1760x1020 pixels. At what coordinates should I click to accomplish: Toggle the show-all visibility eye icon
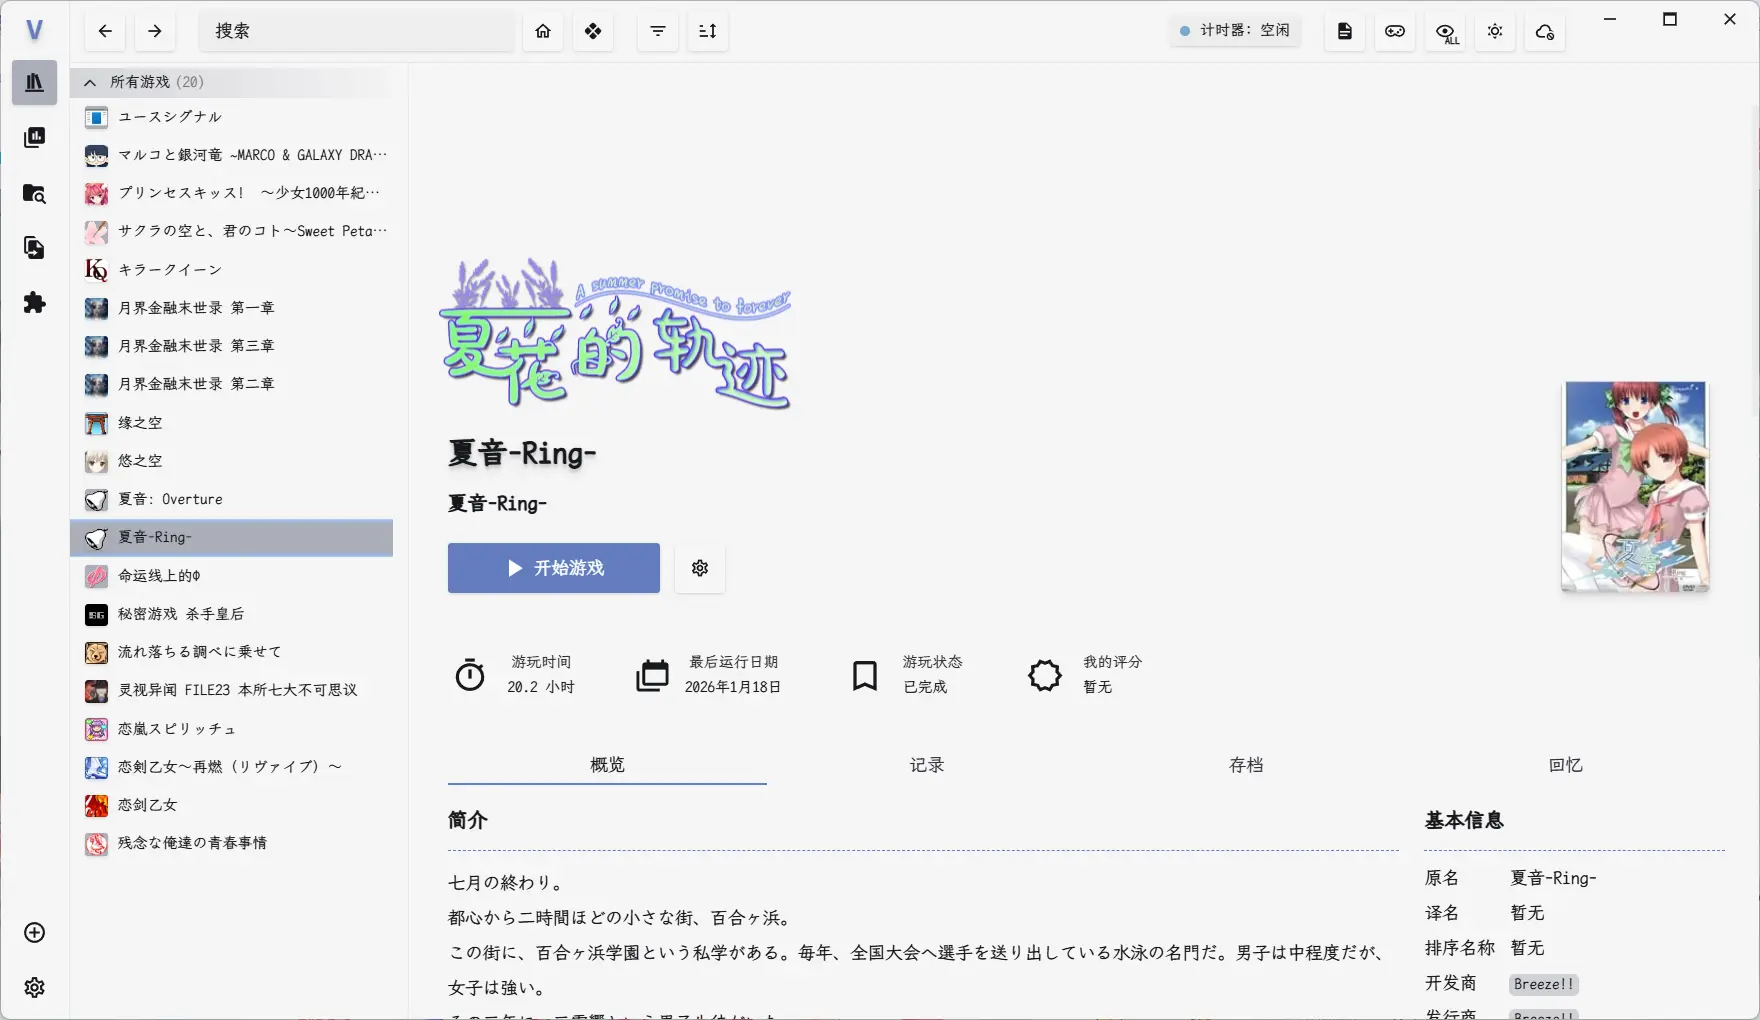[1445, 32]
